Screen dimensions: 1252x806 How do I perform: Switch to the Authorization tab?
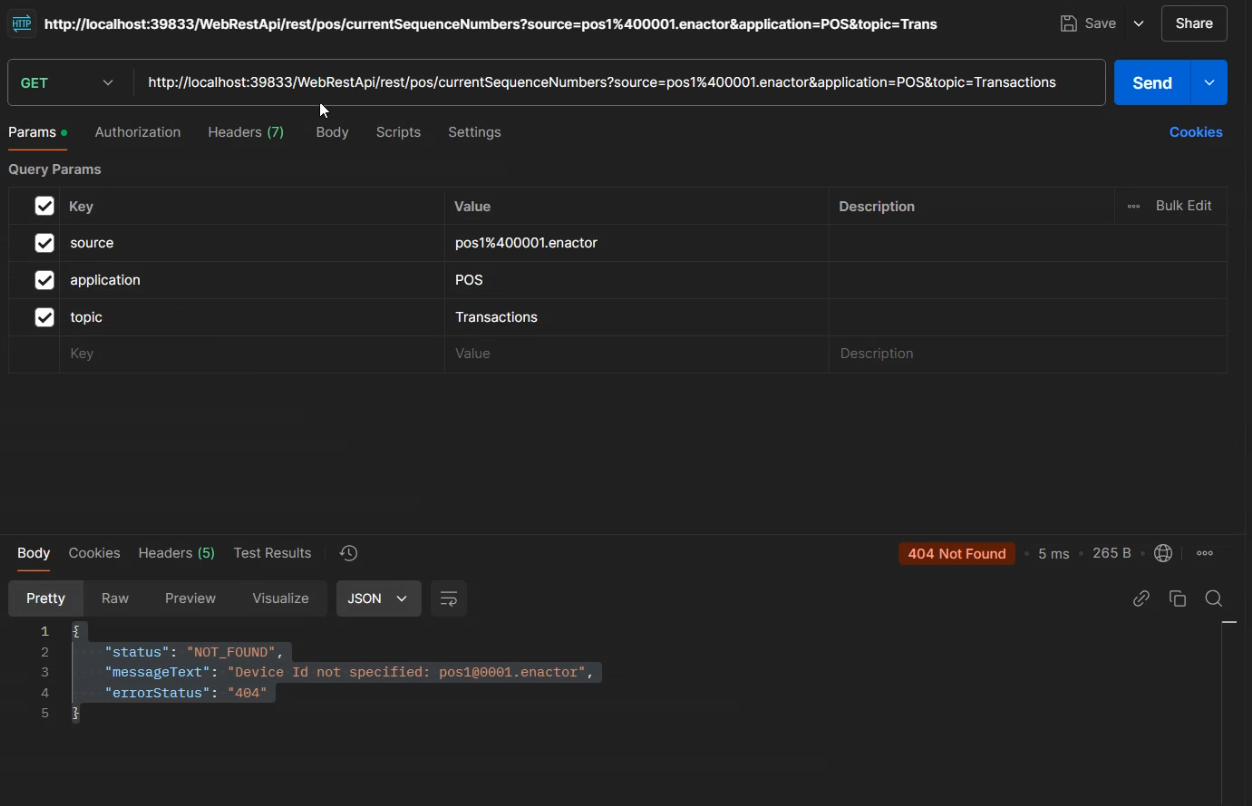tap(138, 132)
